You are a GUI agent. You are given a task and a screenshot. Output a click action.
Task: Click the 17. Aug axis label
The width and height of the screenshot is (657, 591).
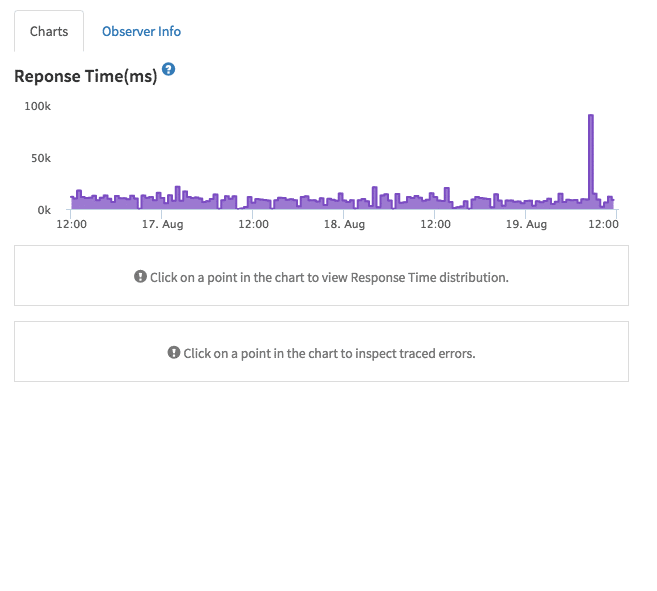point(163,224)
